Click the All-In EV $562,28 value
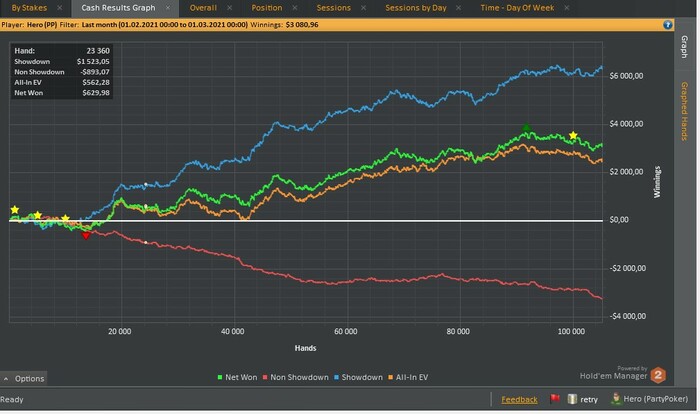This screenshot has width=700, height=414. tap(96, 82)
